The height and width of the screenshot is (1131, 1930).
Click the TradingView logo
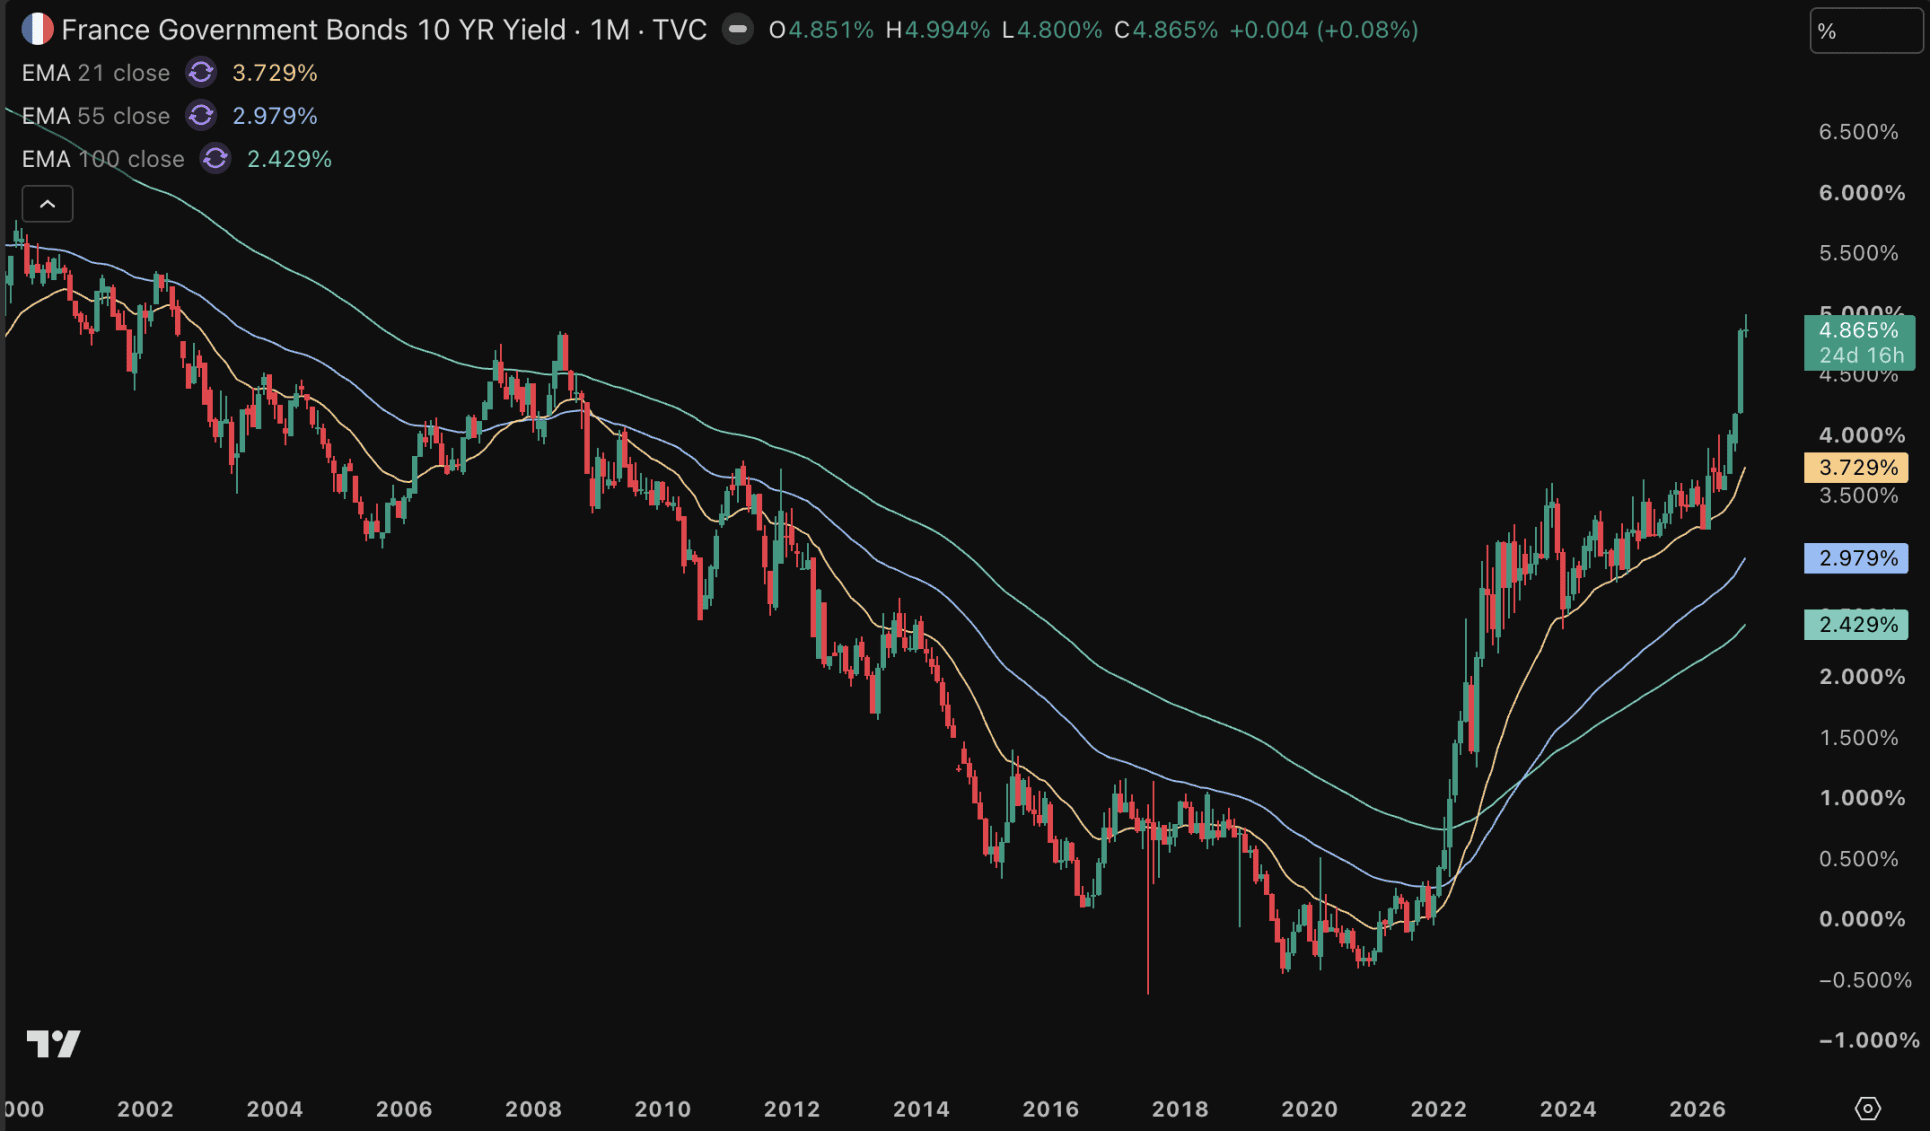[x=53, y=1044]
